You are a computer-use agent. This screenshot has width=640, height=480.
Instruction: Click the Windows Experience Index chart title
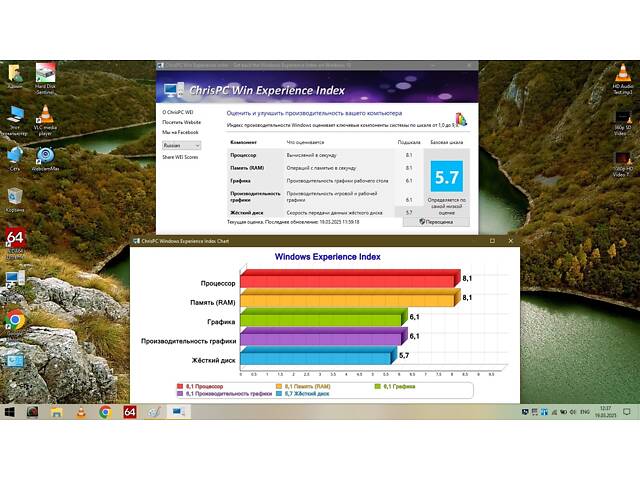pos(328,257)
